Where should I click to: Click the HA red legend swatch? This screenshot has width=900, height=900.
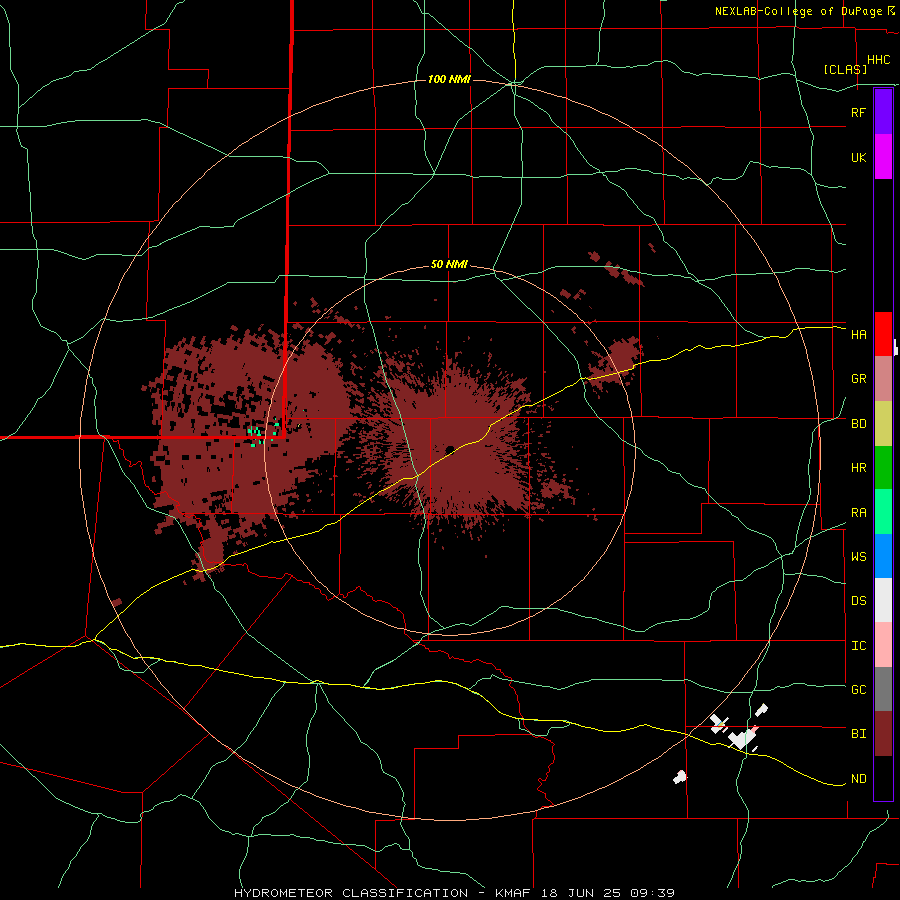click(883, 334)
